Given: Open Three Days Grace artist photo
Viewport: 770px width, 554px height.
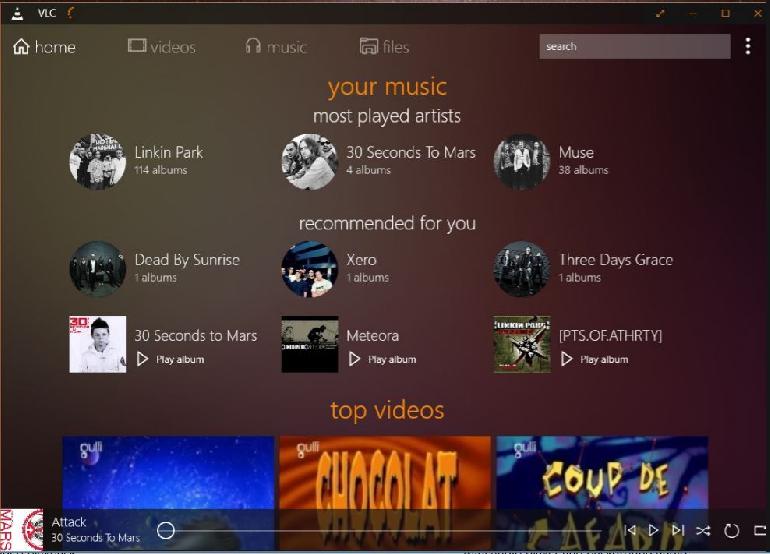Looking at the screenshot, I should coord(522,269).
